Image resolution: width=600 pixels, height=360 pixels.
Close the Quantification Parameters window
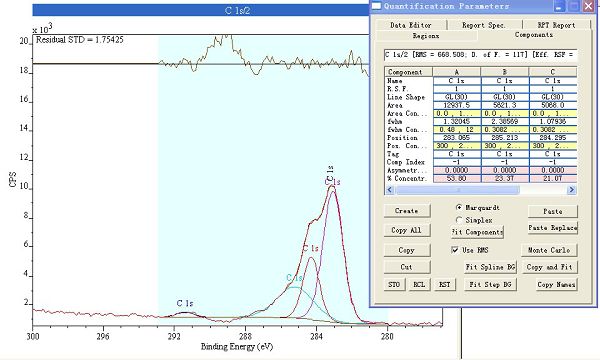point(589,6)
